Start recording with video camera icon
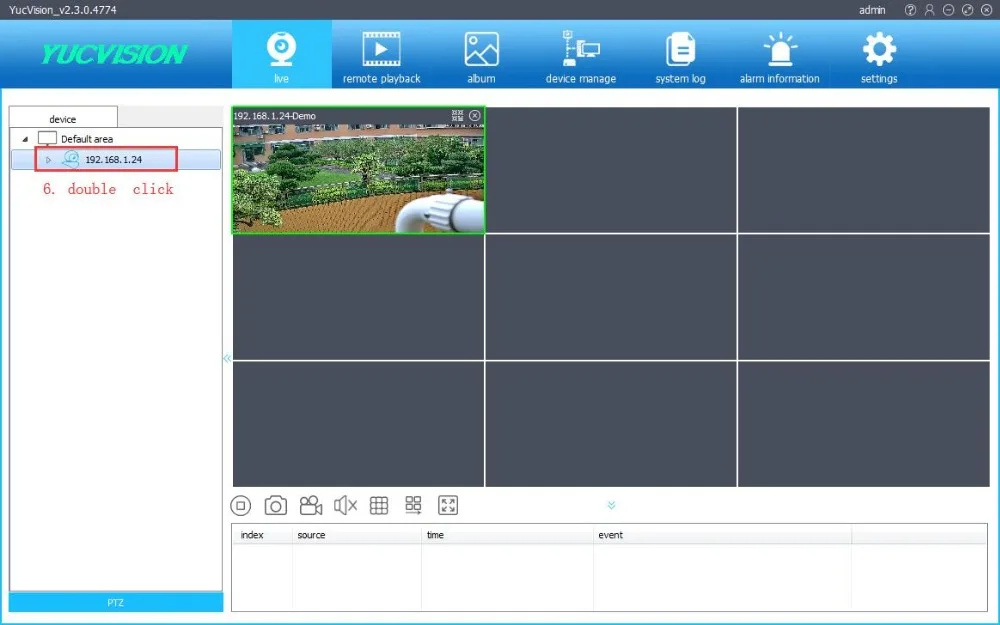The width and height of the screenshot is (1000, 625). (311, 506)
